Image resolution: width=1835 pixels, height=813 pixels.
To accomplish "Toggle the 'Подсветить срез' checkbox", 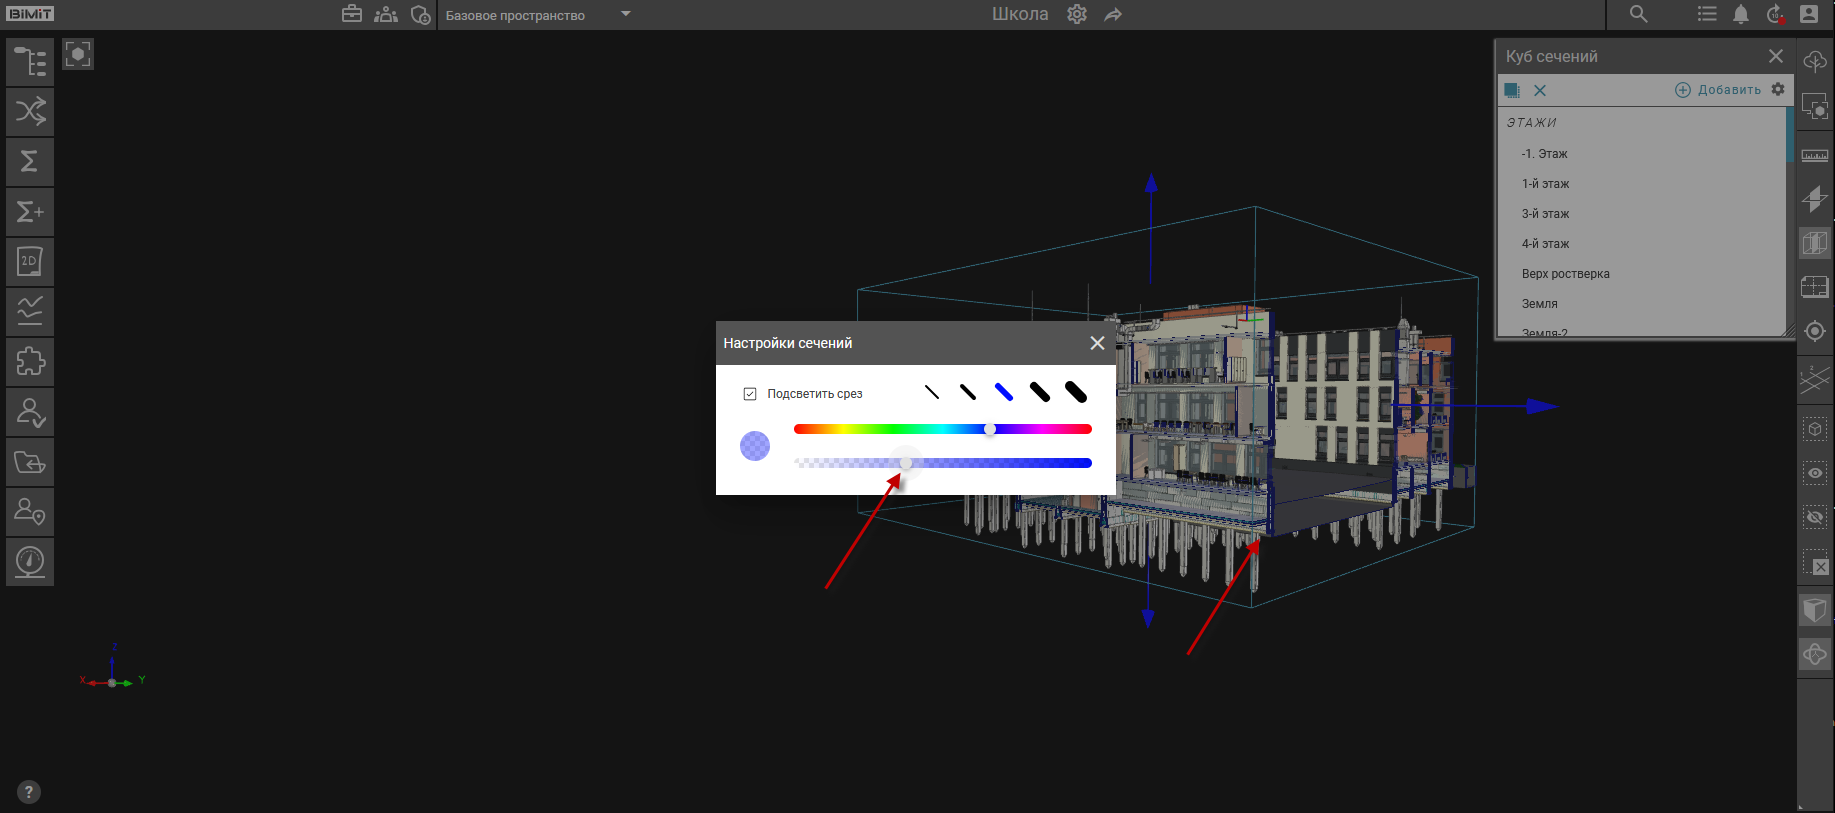I will click(x=750, y=394).
